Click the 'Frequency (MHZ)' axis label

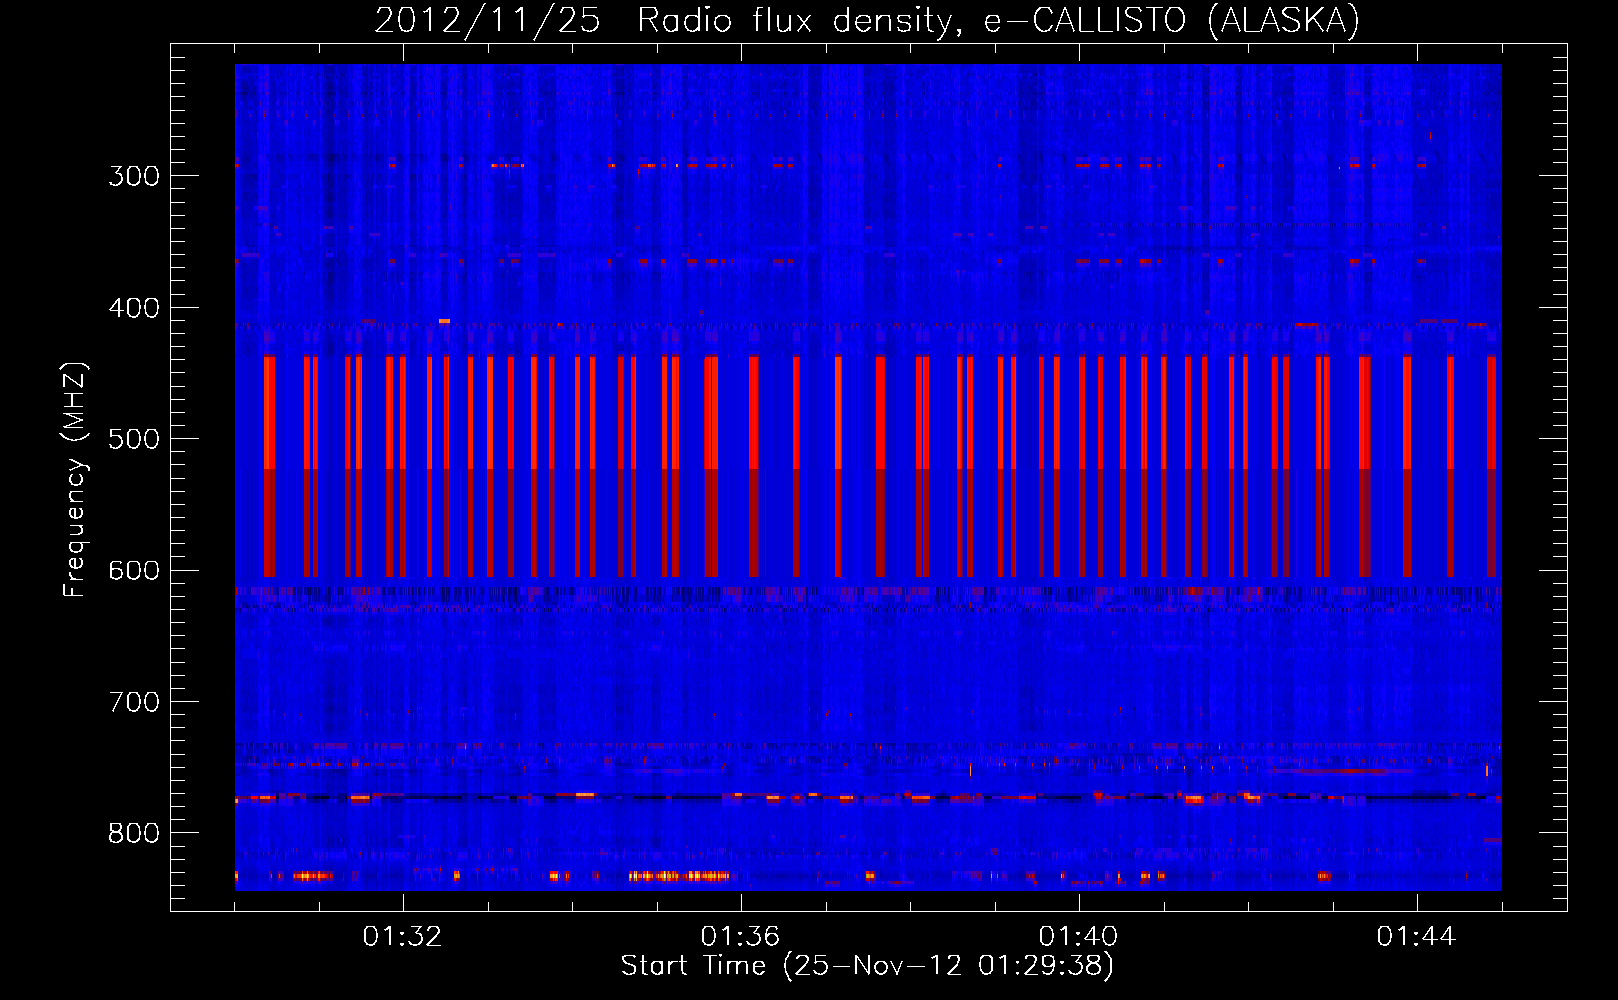tap(75, 480)
